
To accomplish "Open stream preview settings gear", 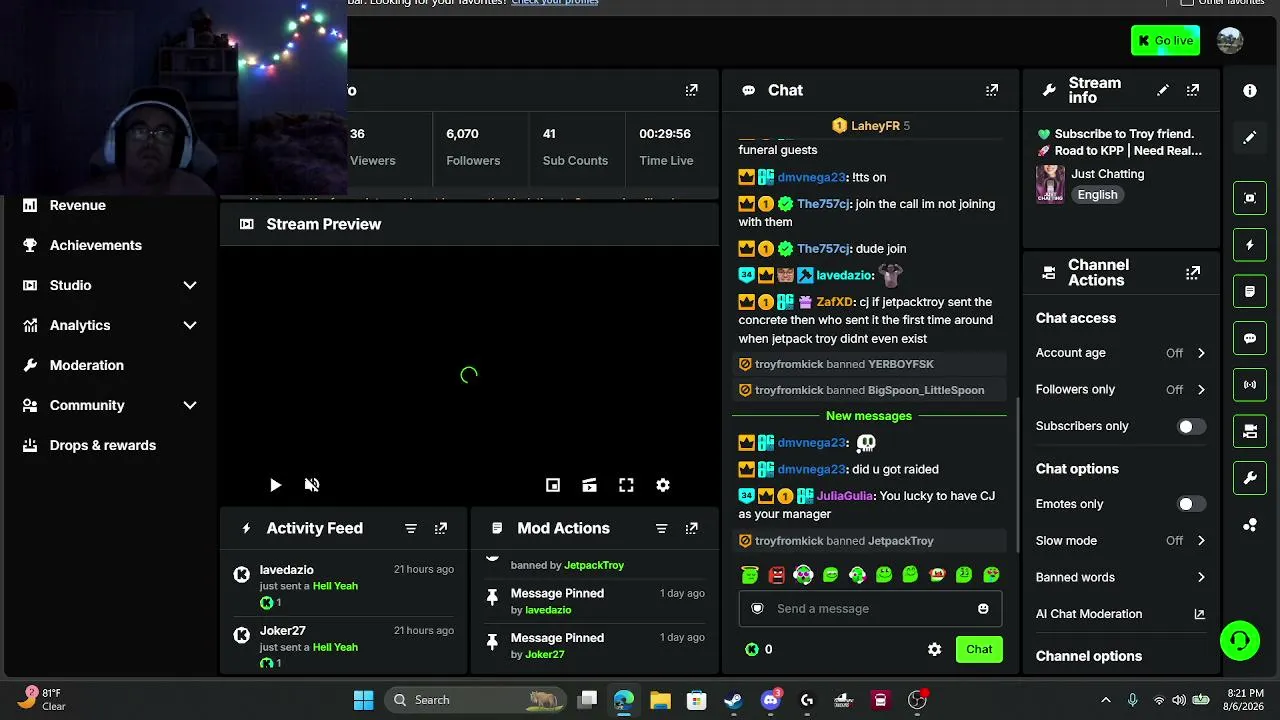I will coord(663,485).
